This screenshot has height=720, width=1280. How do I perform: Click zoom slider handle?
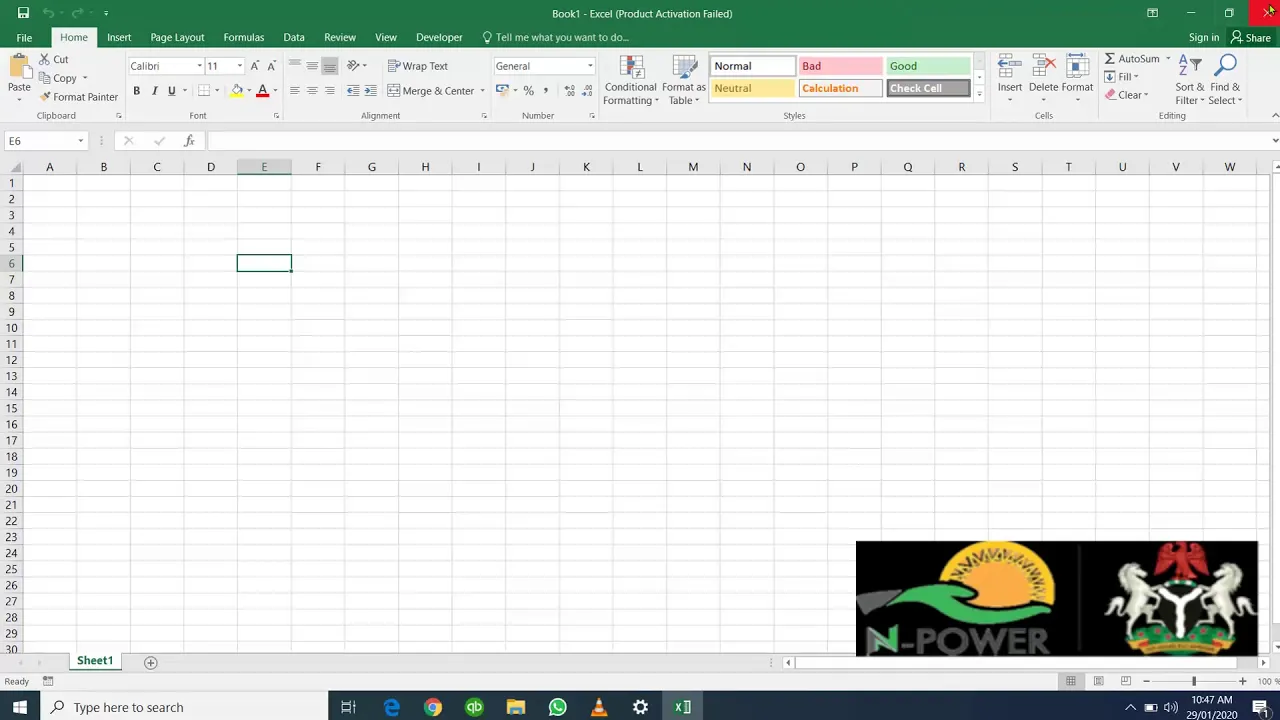click(x=1193, y=681)
